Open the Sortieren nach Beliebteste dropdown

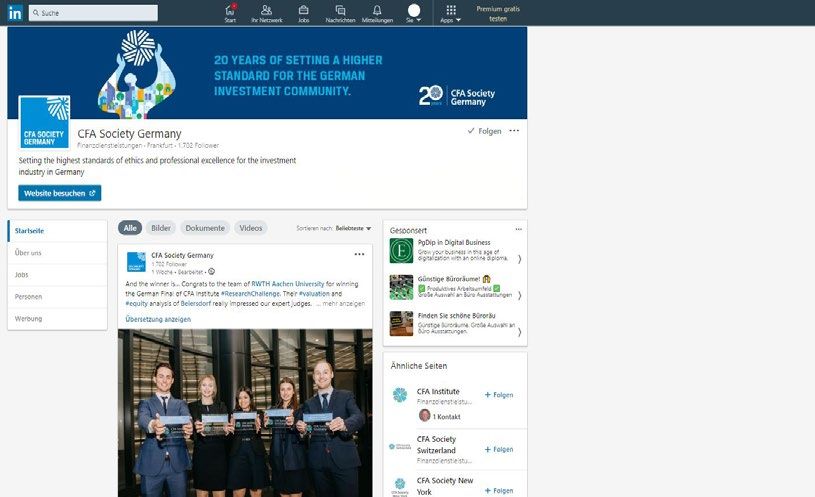(334, 228)
